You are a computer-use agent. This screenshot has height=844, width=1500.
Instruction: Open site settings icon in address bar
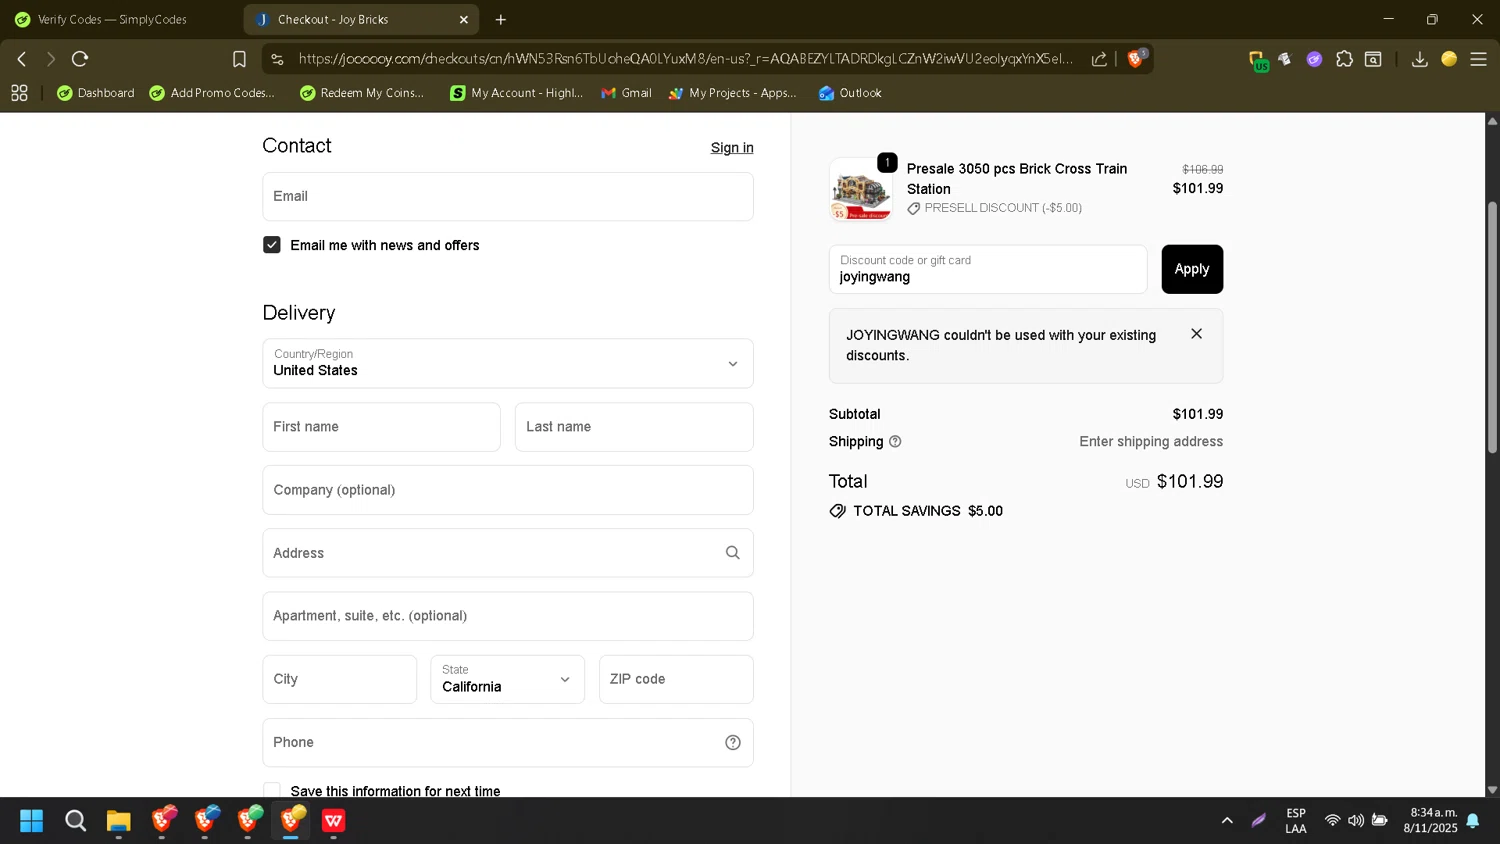tap(278, 59)
